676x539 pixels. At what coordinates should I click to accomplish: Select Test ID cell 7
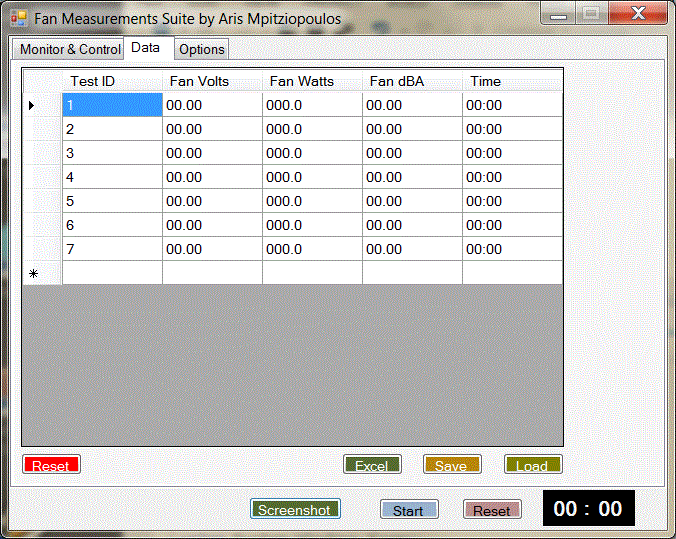(x=112, y=249)
